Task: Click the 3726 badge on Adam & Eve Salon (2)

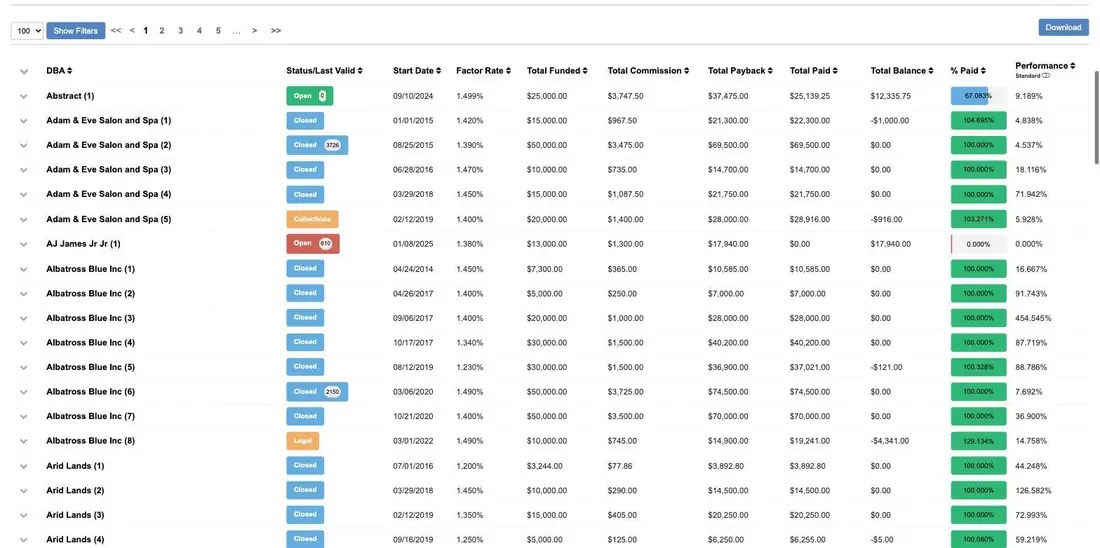Action: tap(332, 145)
